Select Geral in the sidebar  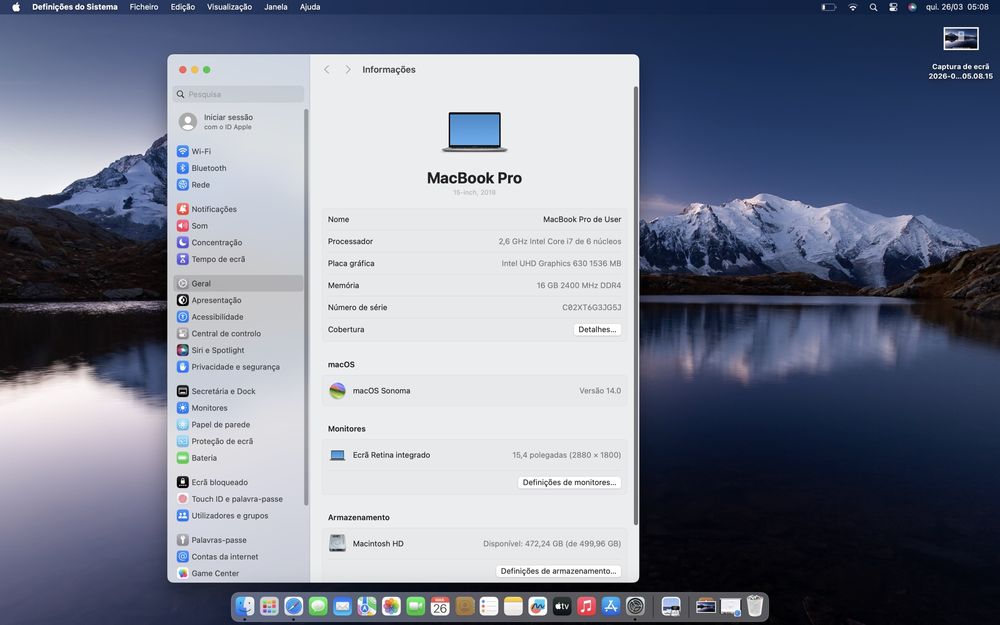click(x=238, y=283)
